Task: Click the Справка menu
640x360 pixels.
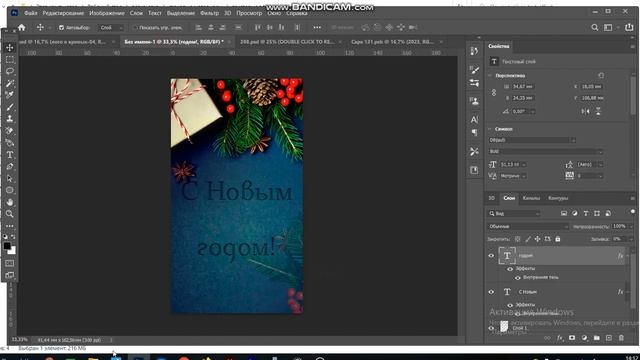Action: [297, 13]
